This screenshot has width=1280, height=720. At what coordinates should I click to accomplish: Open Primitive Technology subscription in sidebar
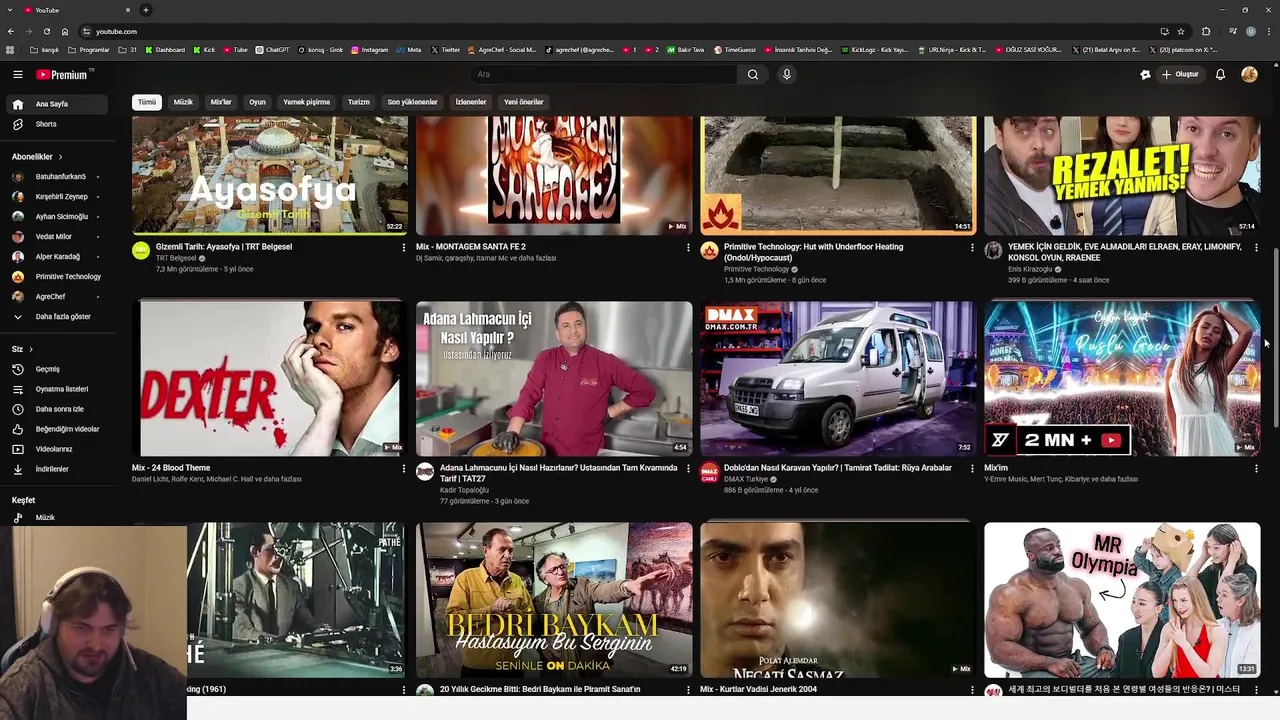click(x=57, y=277)
